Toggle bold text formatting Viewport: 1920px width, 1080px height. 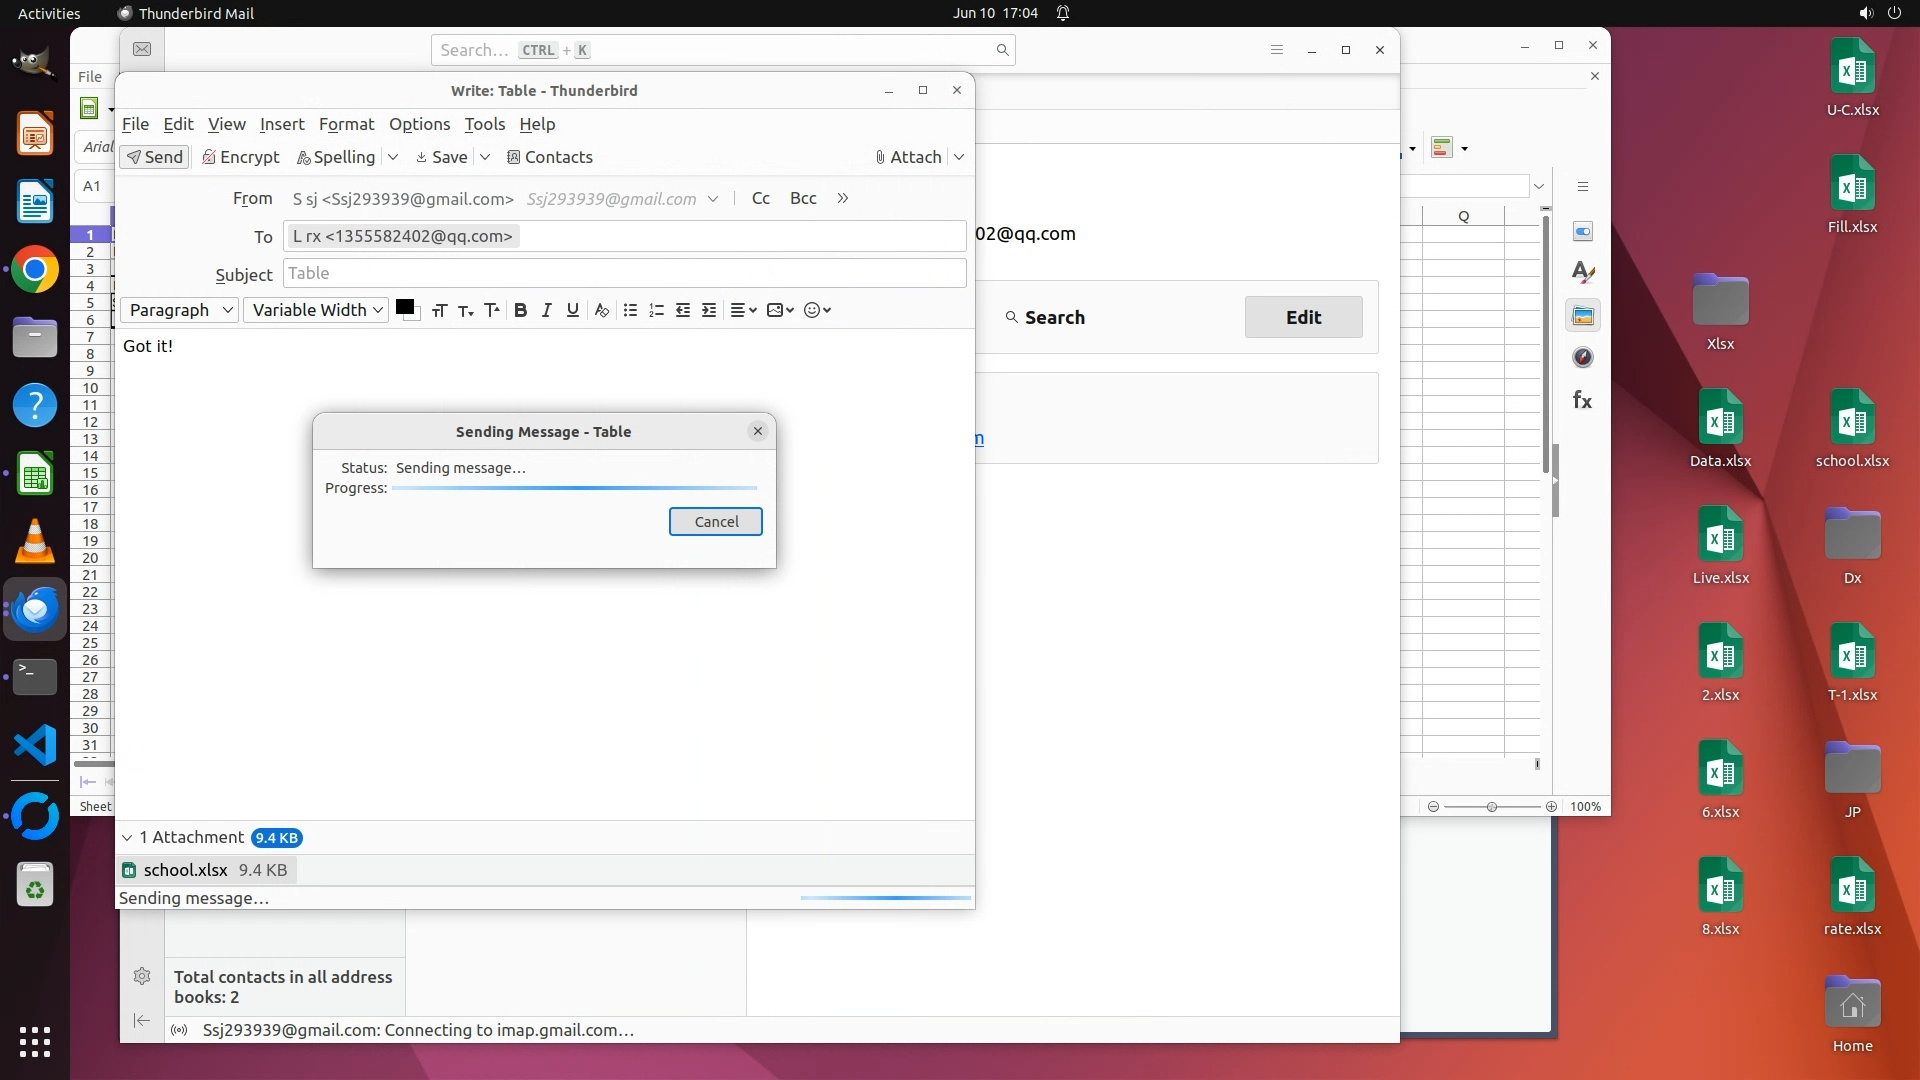520,310
